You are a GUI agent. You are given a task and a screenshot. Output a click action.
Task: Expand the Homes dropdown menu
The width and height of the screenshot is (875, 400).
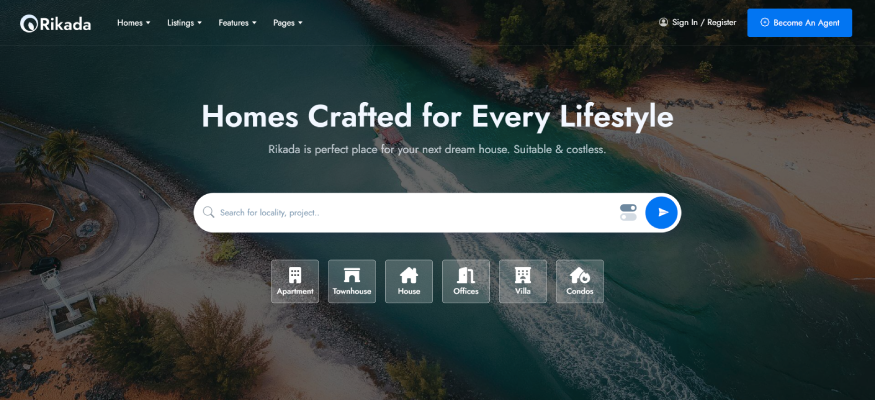tap(134, 23)
